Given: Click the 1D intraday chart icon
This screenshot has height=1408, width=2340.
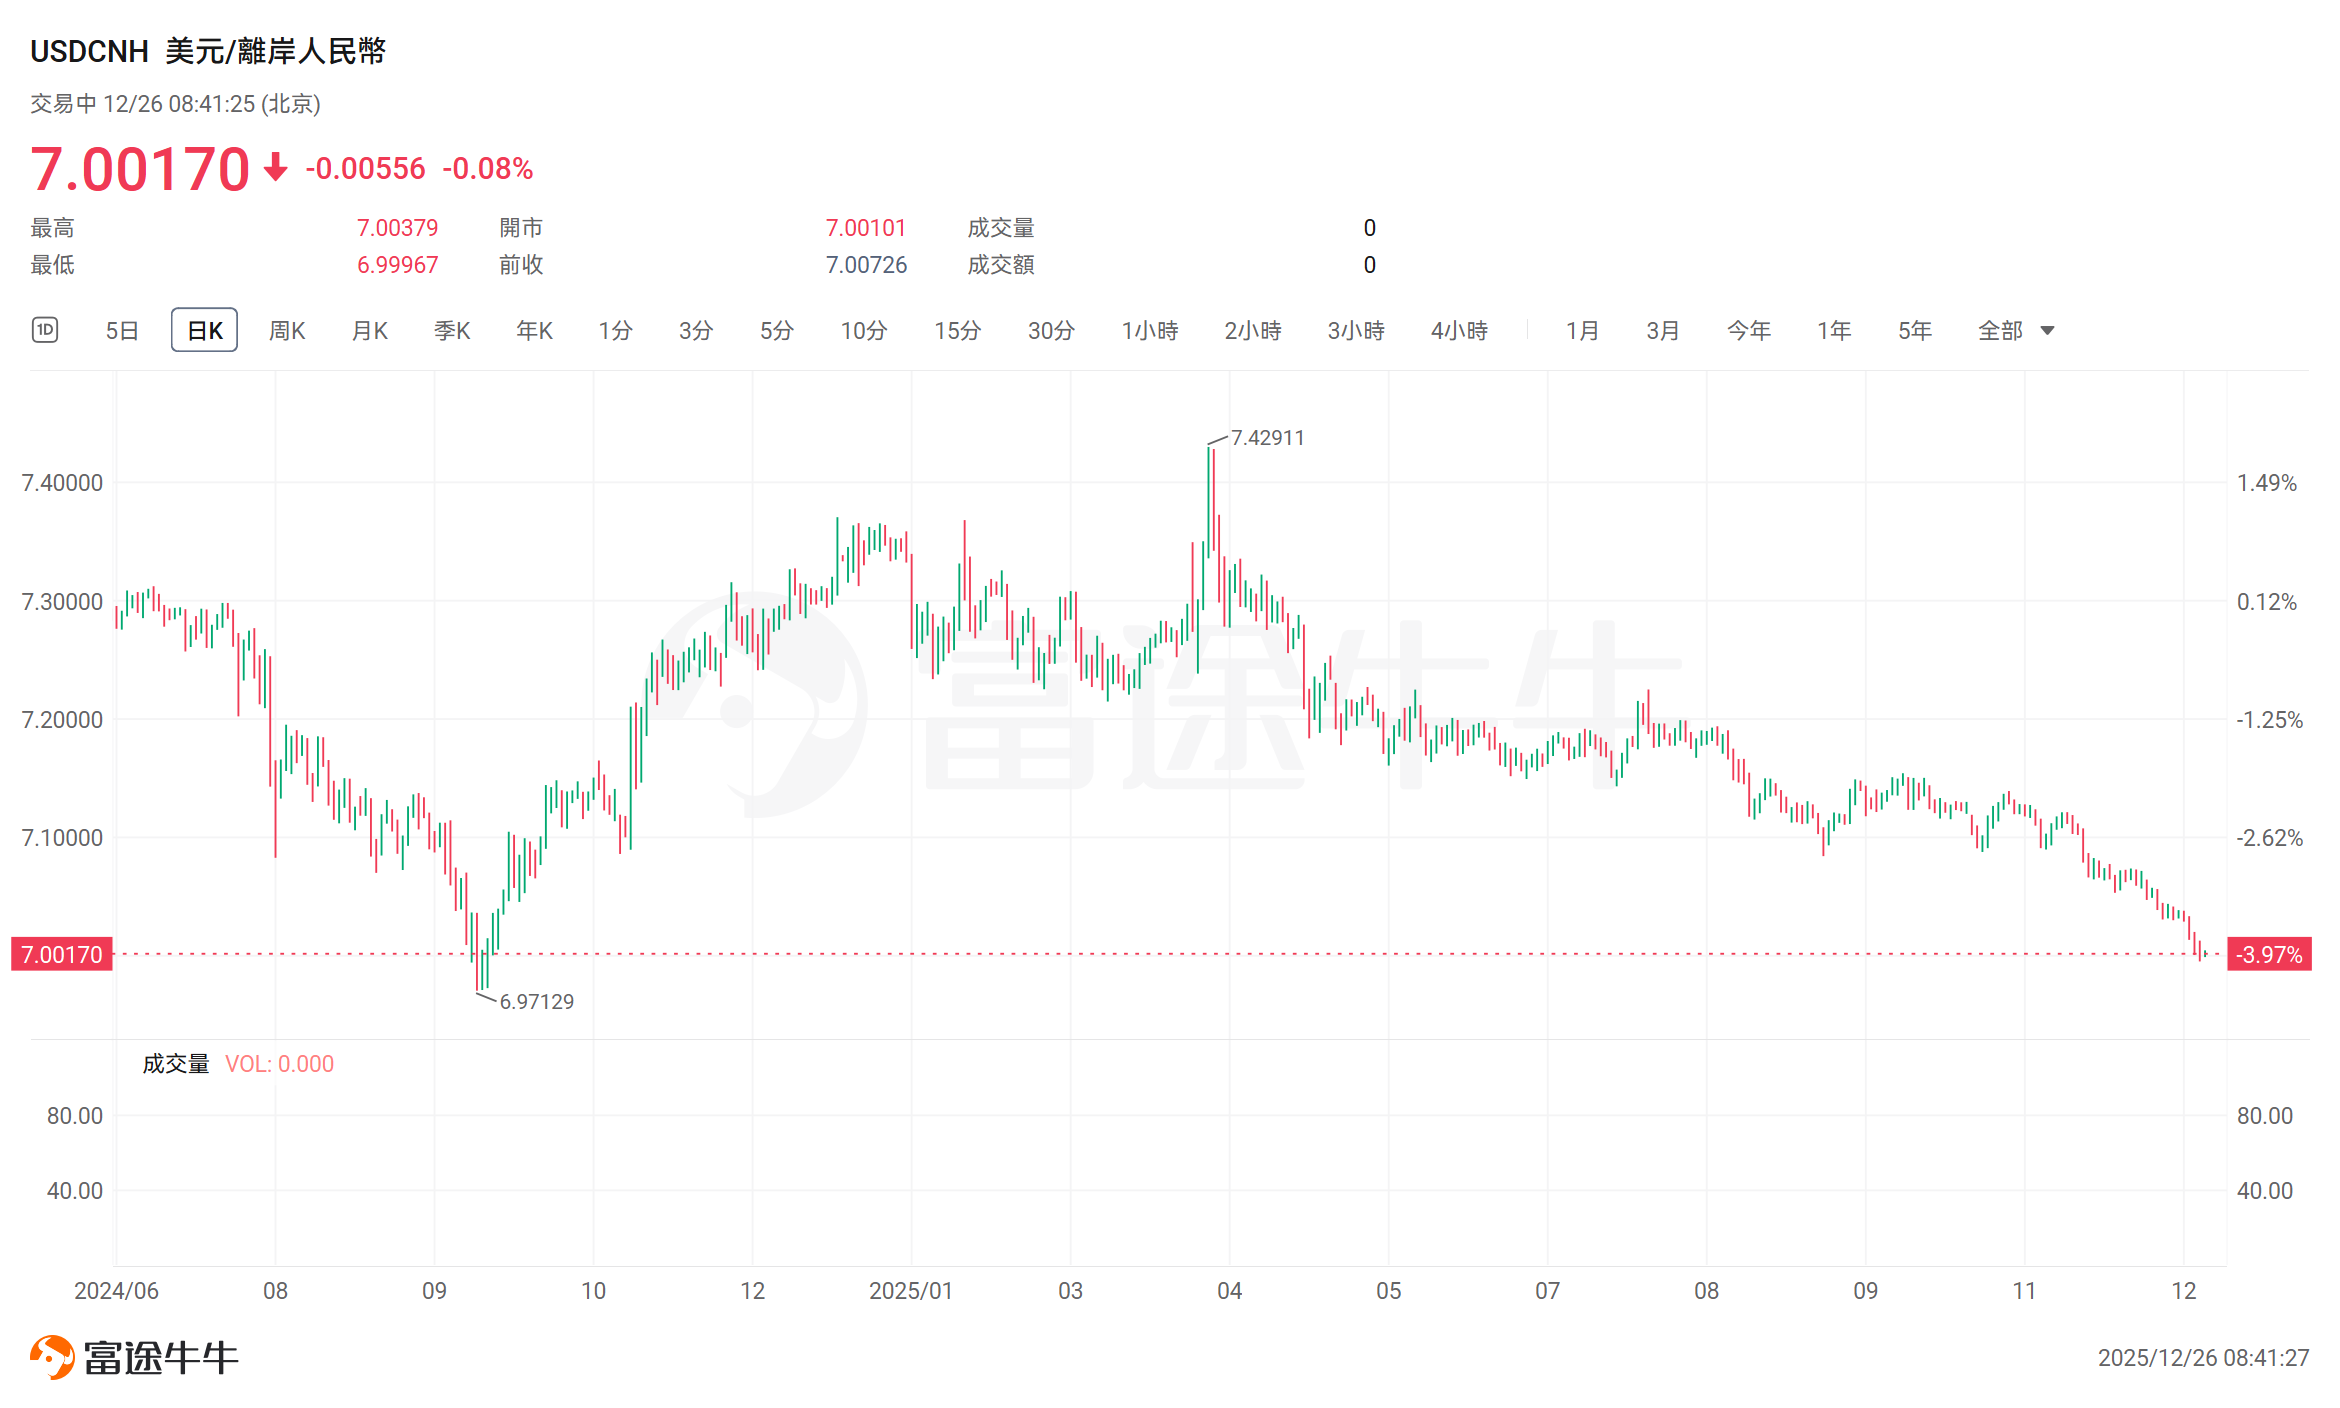Looking at the screenshot, I should click(45, 330).
